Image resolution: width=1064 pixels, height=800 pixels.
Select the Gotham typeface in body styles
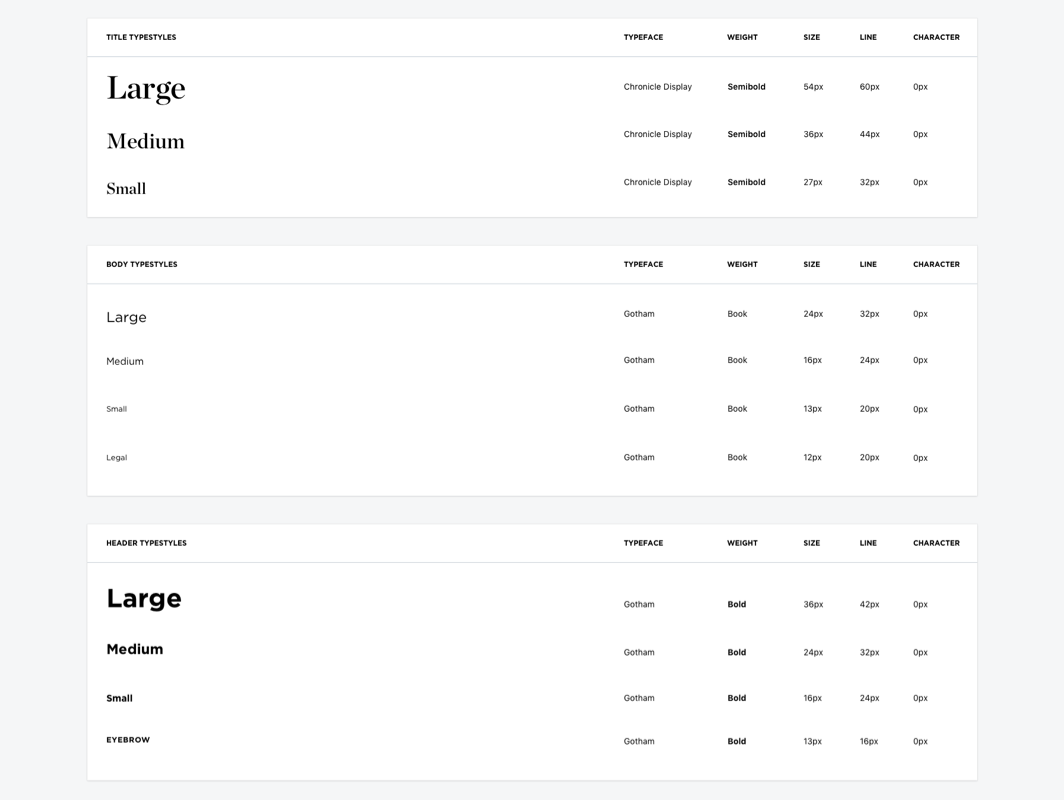639,313
